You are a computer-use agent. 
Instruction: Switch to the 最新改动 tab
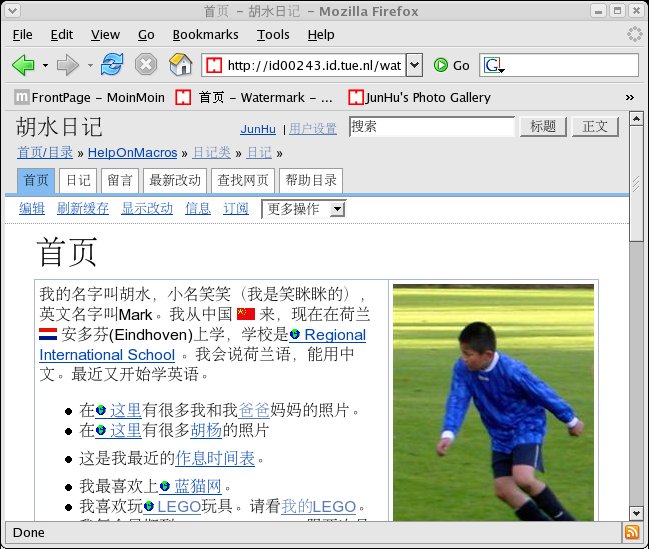(x=175, y=181)
